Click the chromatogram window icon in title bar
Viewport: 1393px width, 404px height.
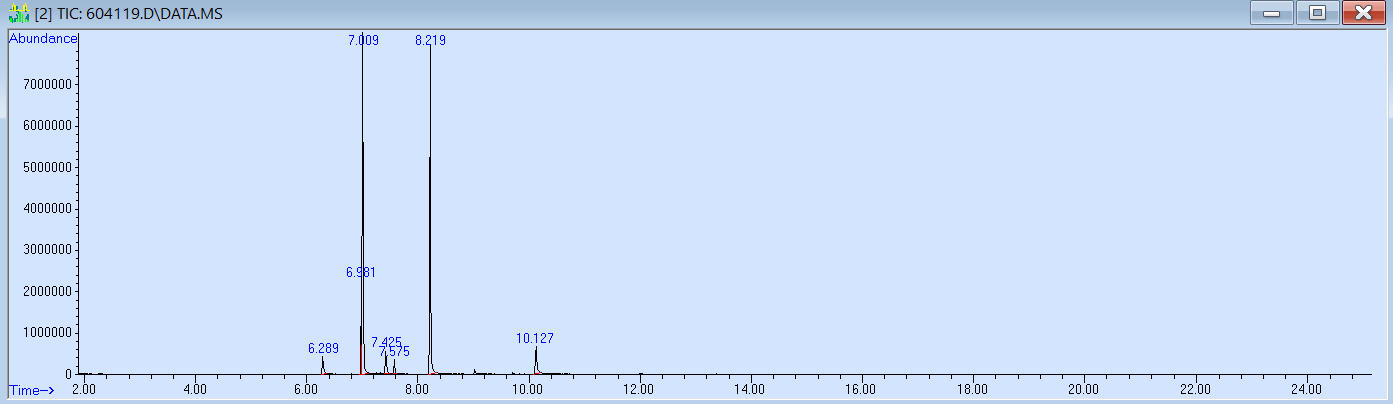tap(18, 14)
